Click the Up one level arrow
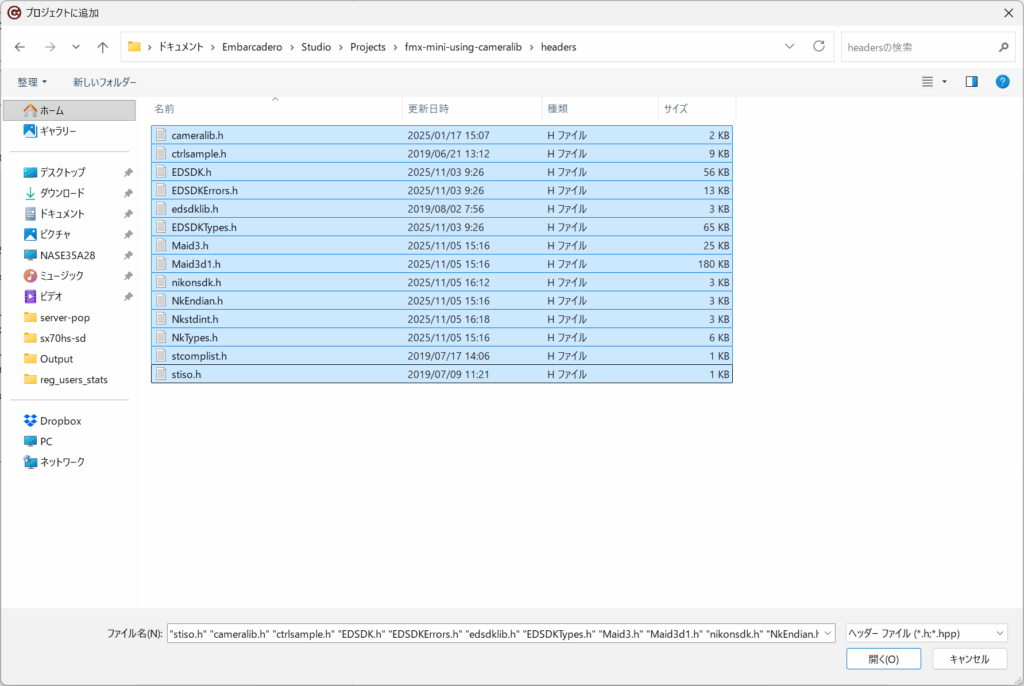Screen dimensions: 1024x686 [103, 47]
